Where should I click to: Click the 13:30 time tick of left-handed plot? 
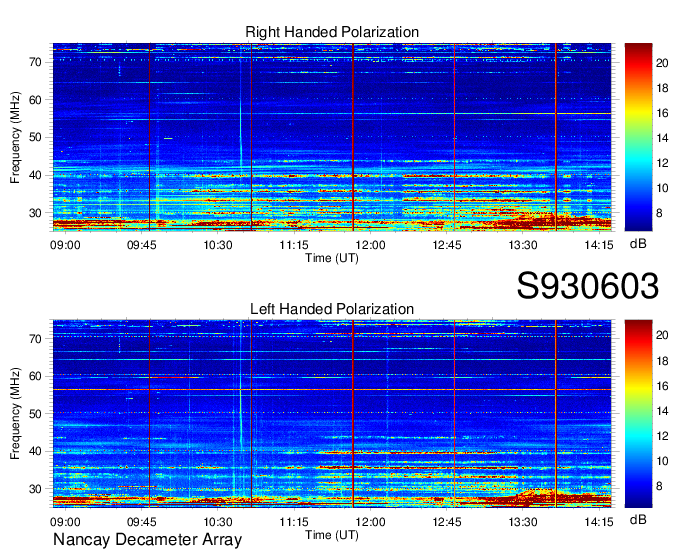pos(523,522)
